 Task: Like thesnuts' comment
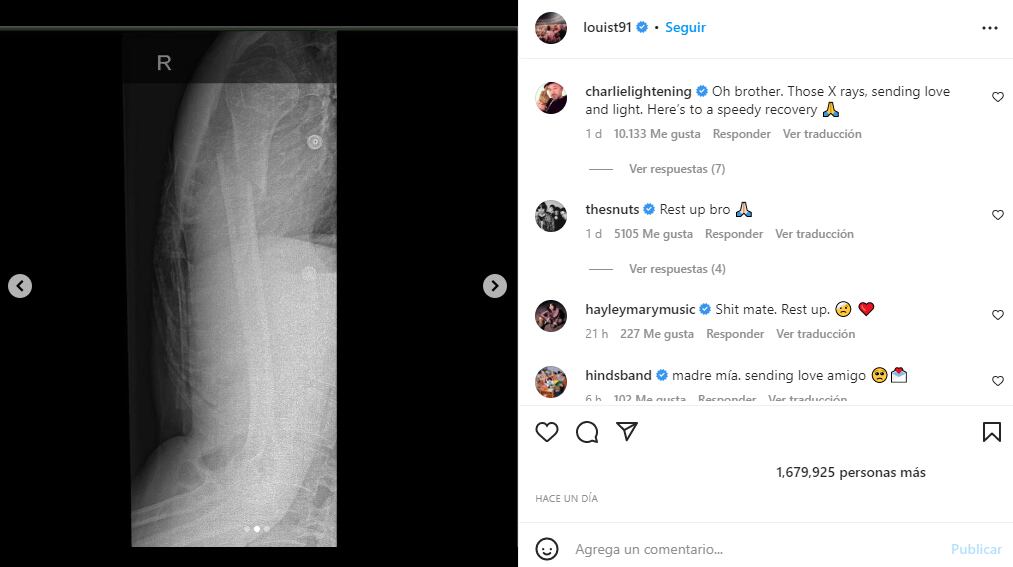point(997,215)
